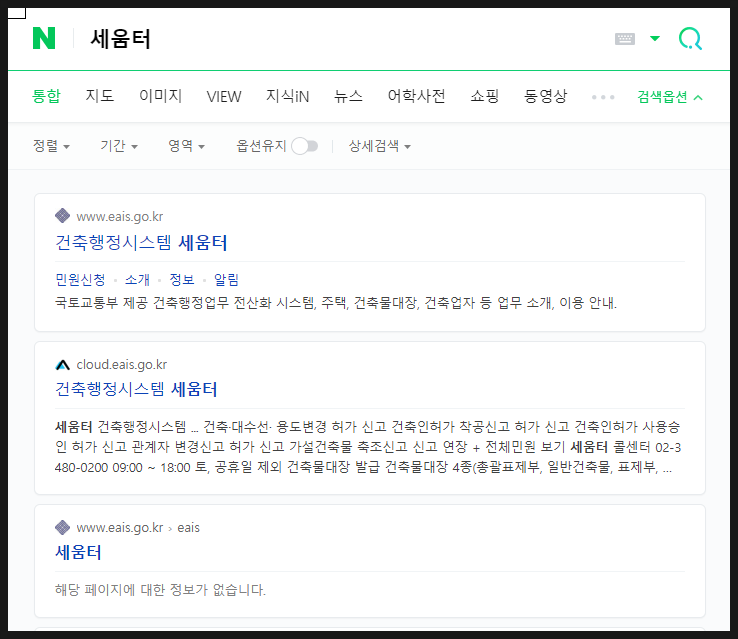Screen dimensions: 738x639
Task: Open the third result titled 세움터
Action: tap(78, 552)
